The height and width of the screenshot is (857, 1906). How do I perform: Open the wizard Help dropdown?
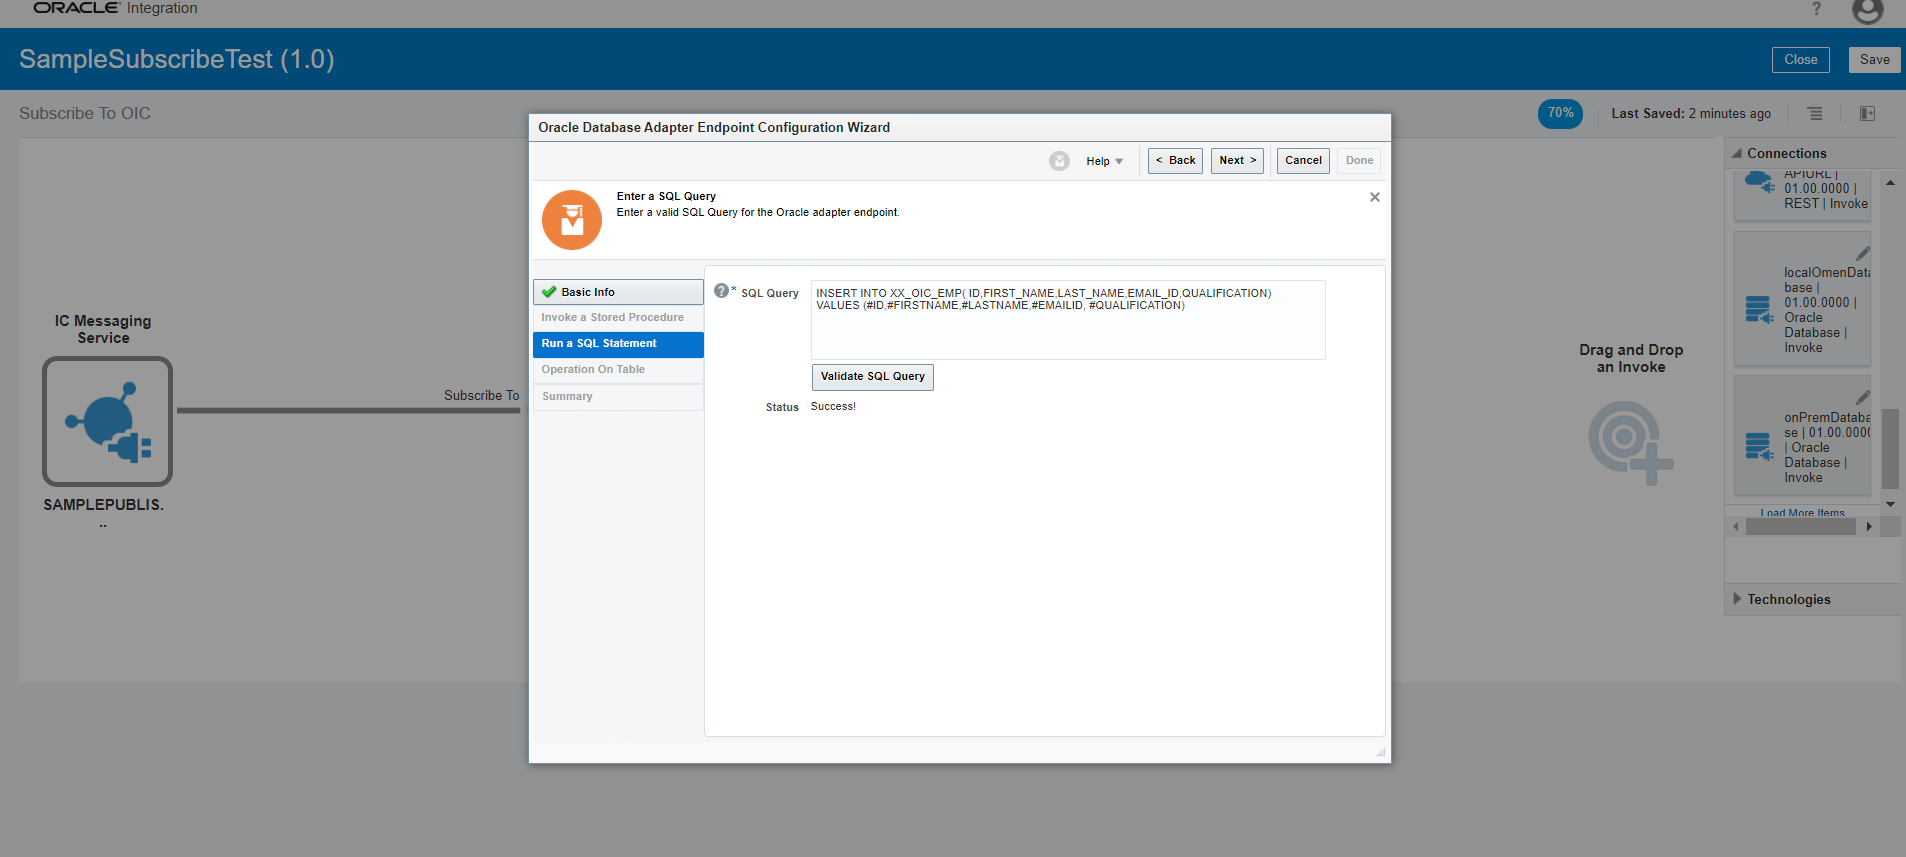(1104, 161)
